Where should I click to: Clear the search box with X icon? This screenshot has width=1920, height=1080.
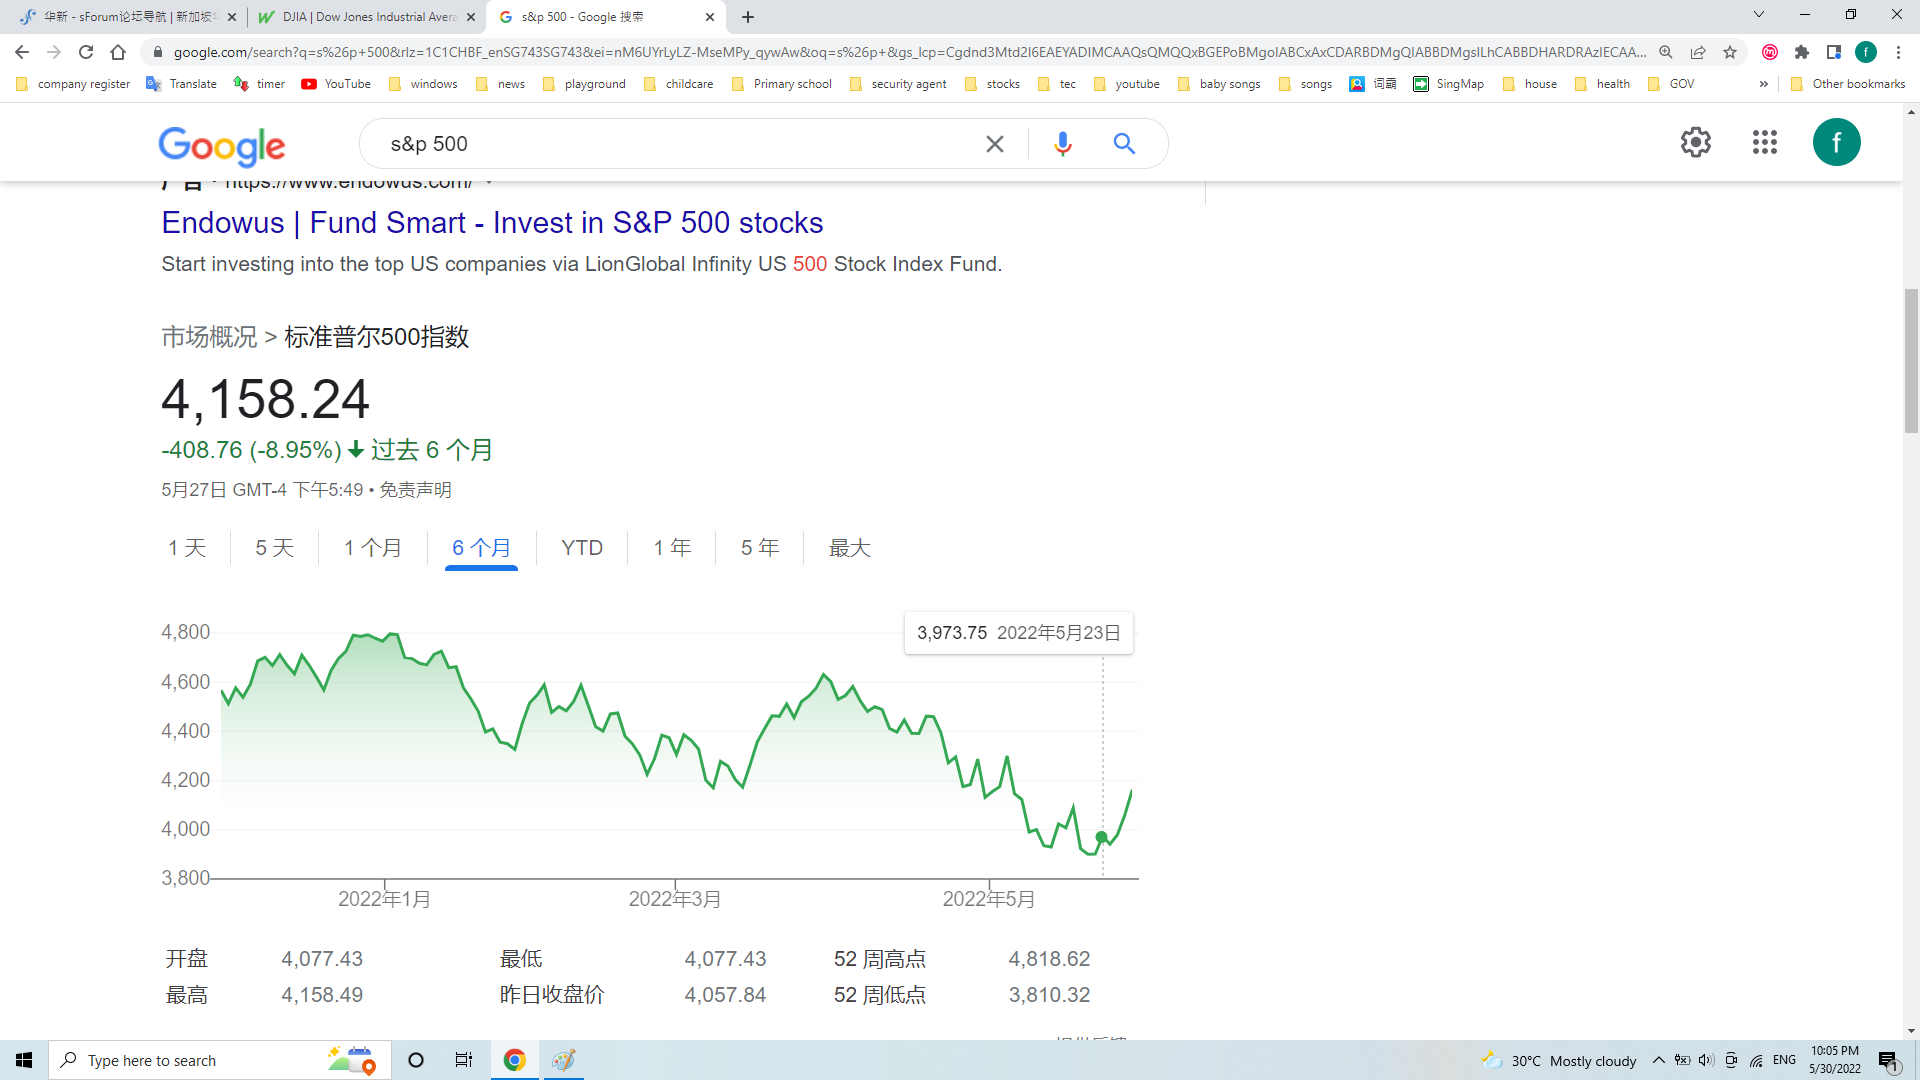[994, 144]
